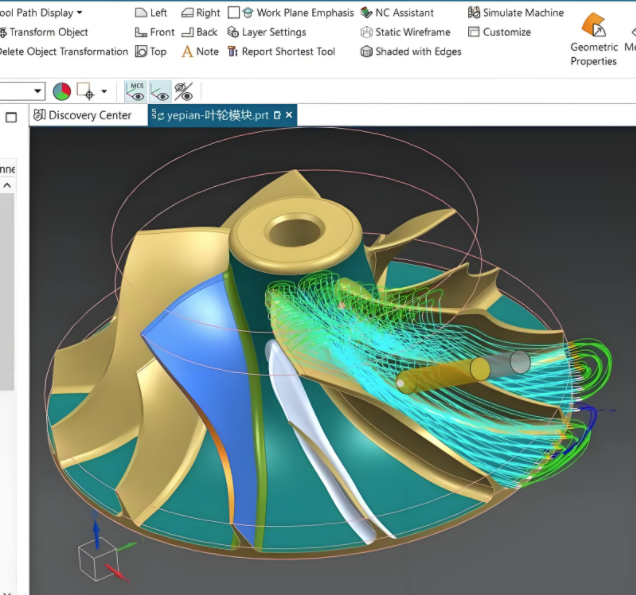Expand the snap point options arrow
This screenshot has height=595, width=636.
104,92
